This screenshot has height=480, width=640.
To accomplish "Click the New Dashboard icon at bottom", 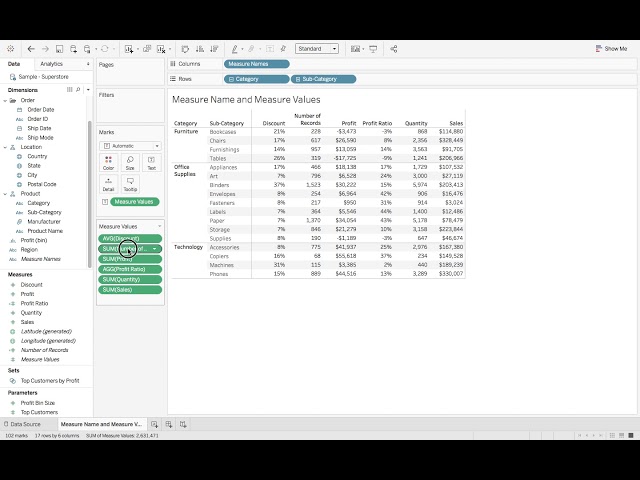I will pos(169,424).
